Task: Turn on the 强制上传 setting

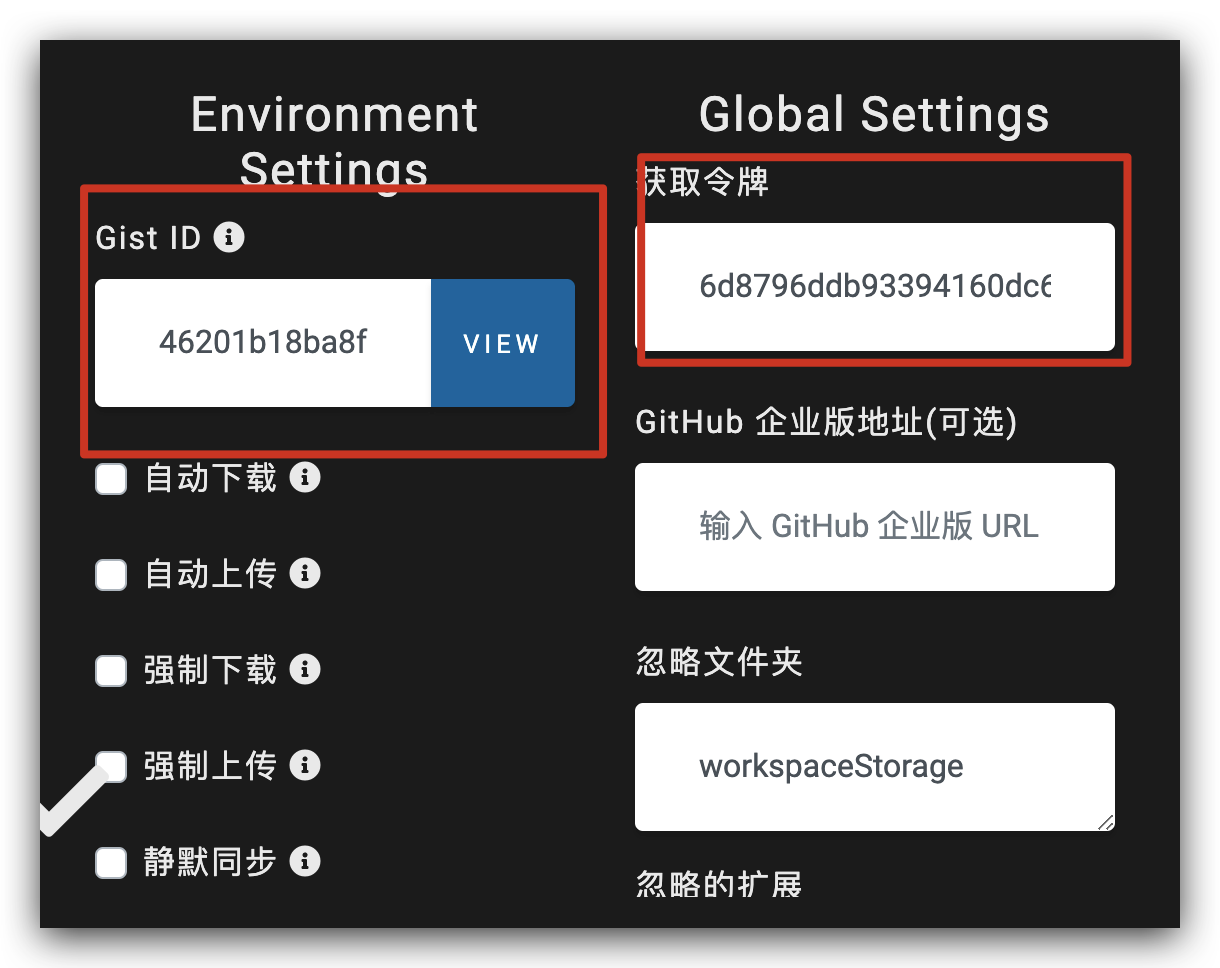Action: coord(111,766)
